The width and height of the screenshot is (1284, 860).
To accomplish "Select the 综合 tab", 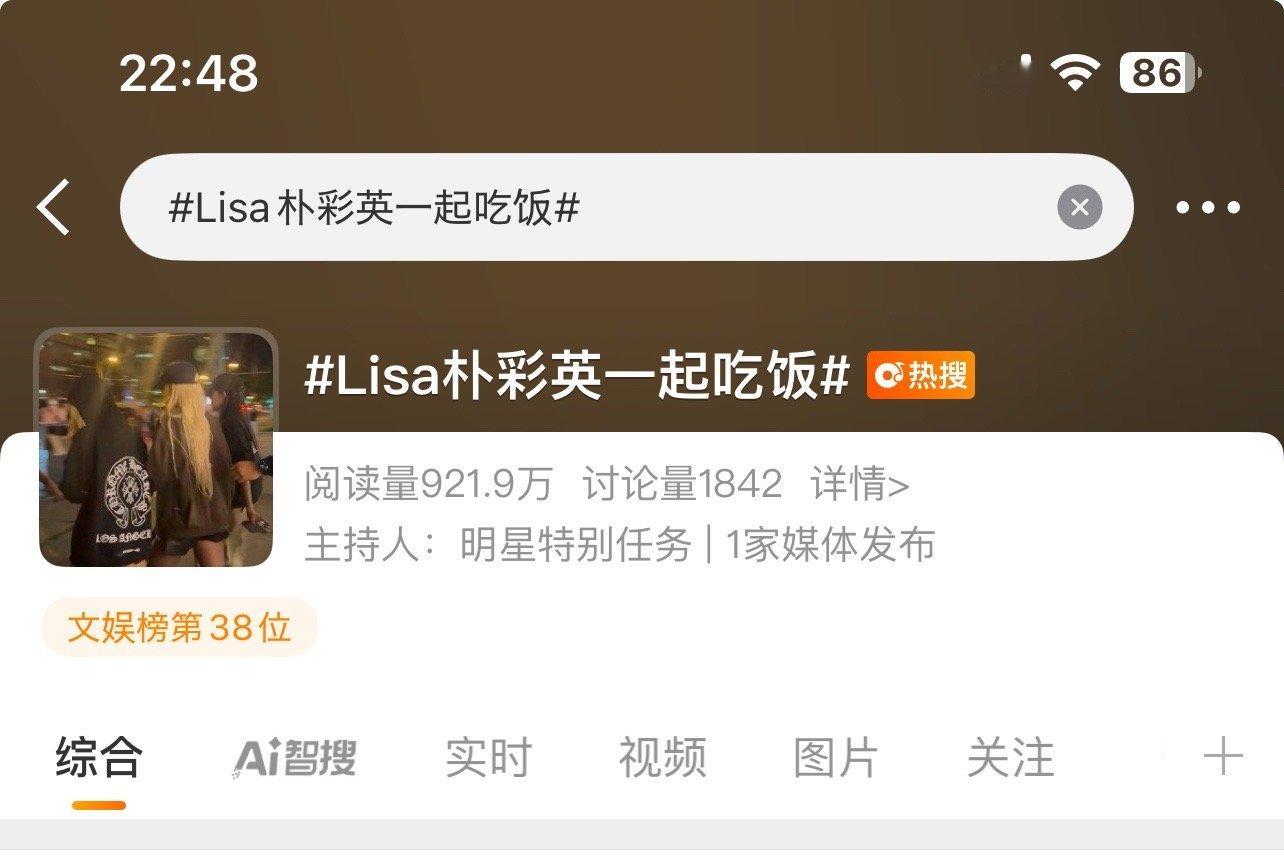I will click(99, 757).
